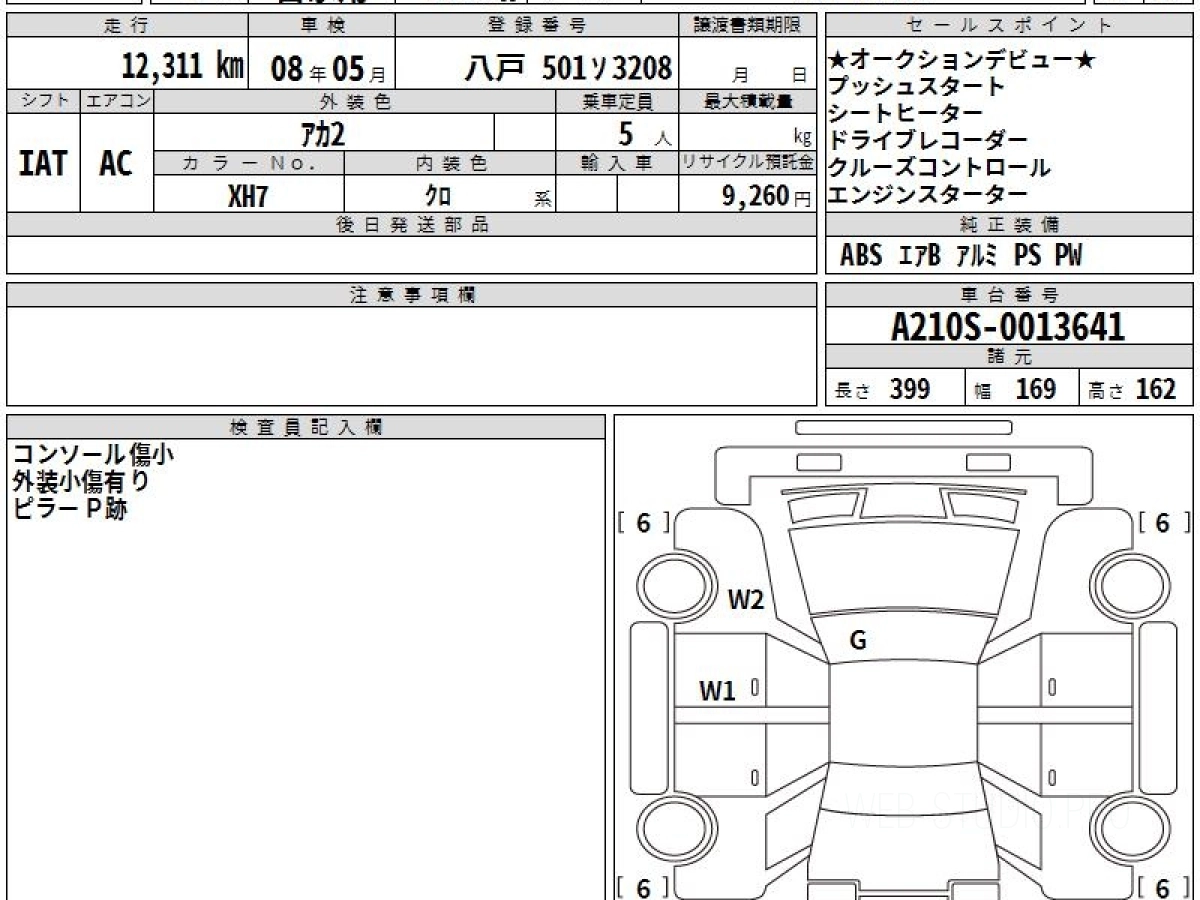Select the IAT shift type cell
The image size is (1200, 900).
tap(43, 163)
